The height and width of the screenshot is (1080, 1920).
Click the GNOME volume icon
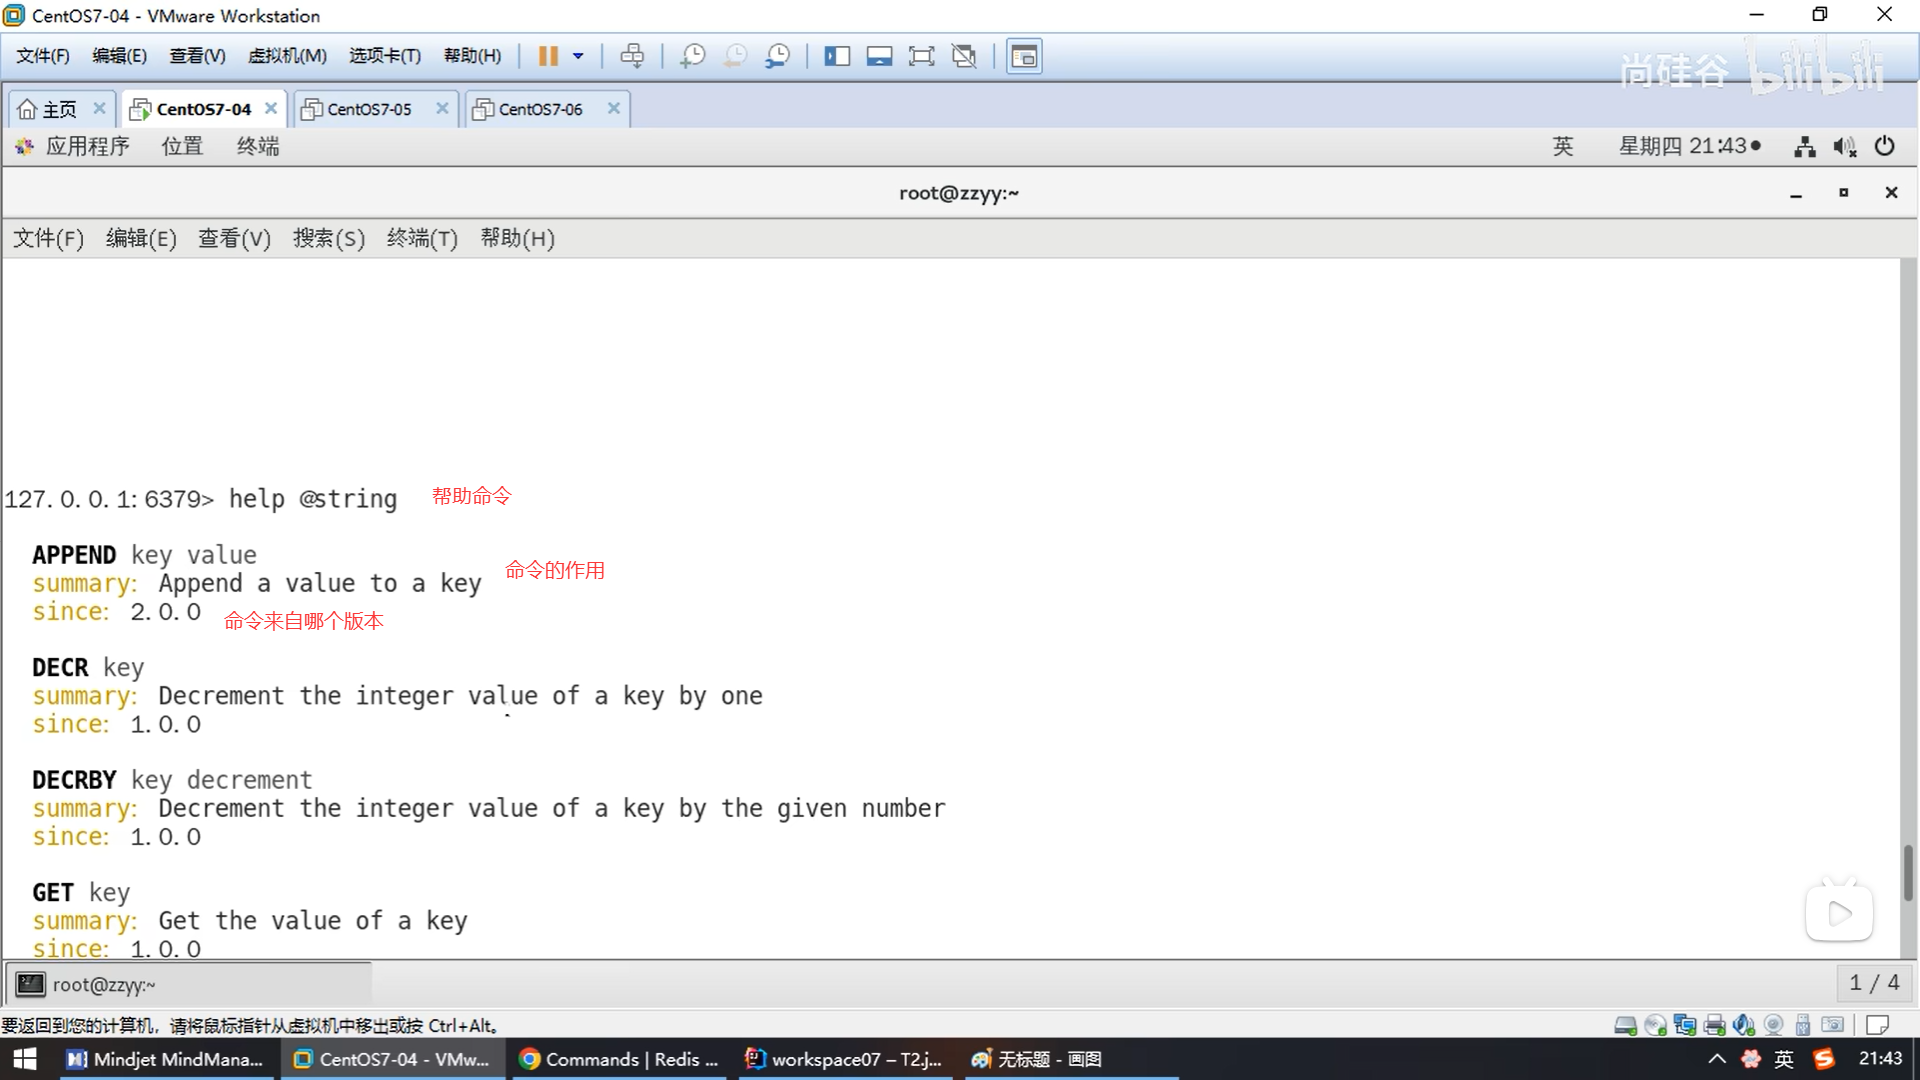[x=1844, y=147]
